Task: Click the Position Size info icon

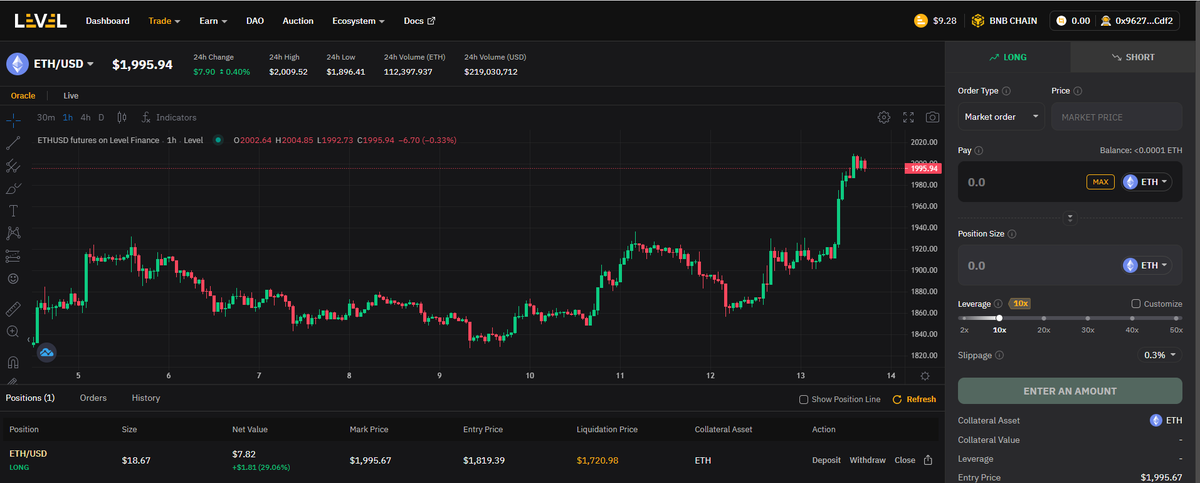Action: (x=1012, y=234)
